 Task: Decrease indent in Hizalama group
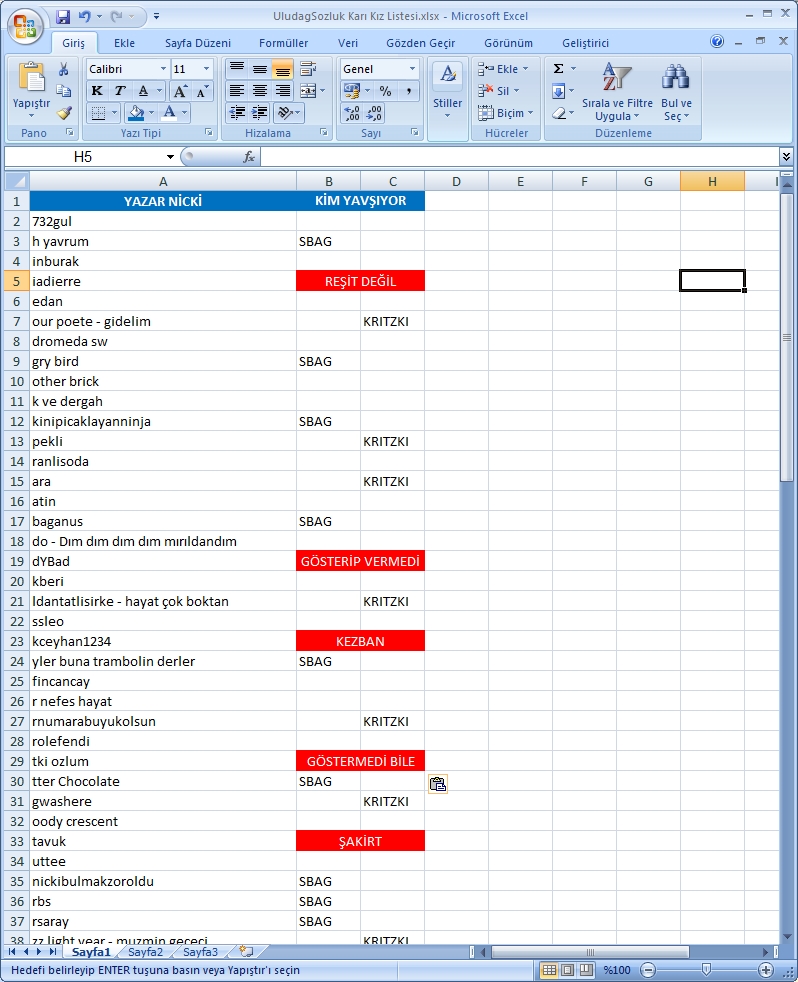[237, 113]
